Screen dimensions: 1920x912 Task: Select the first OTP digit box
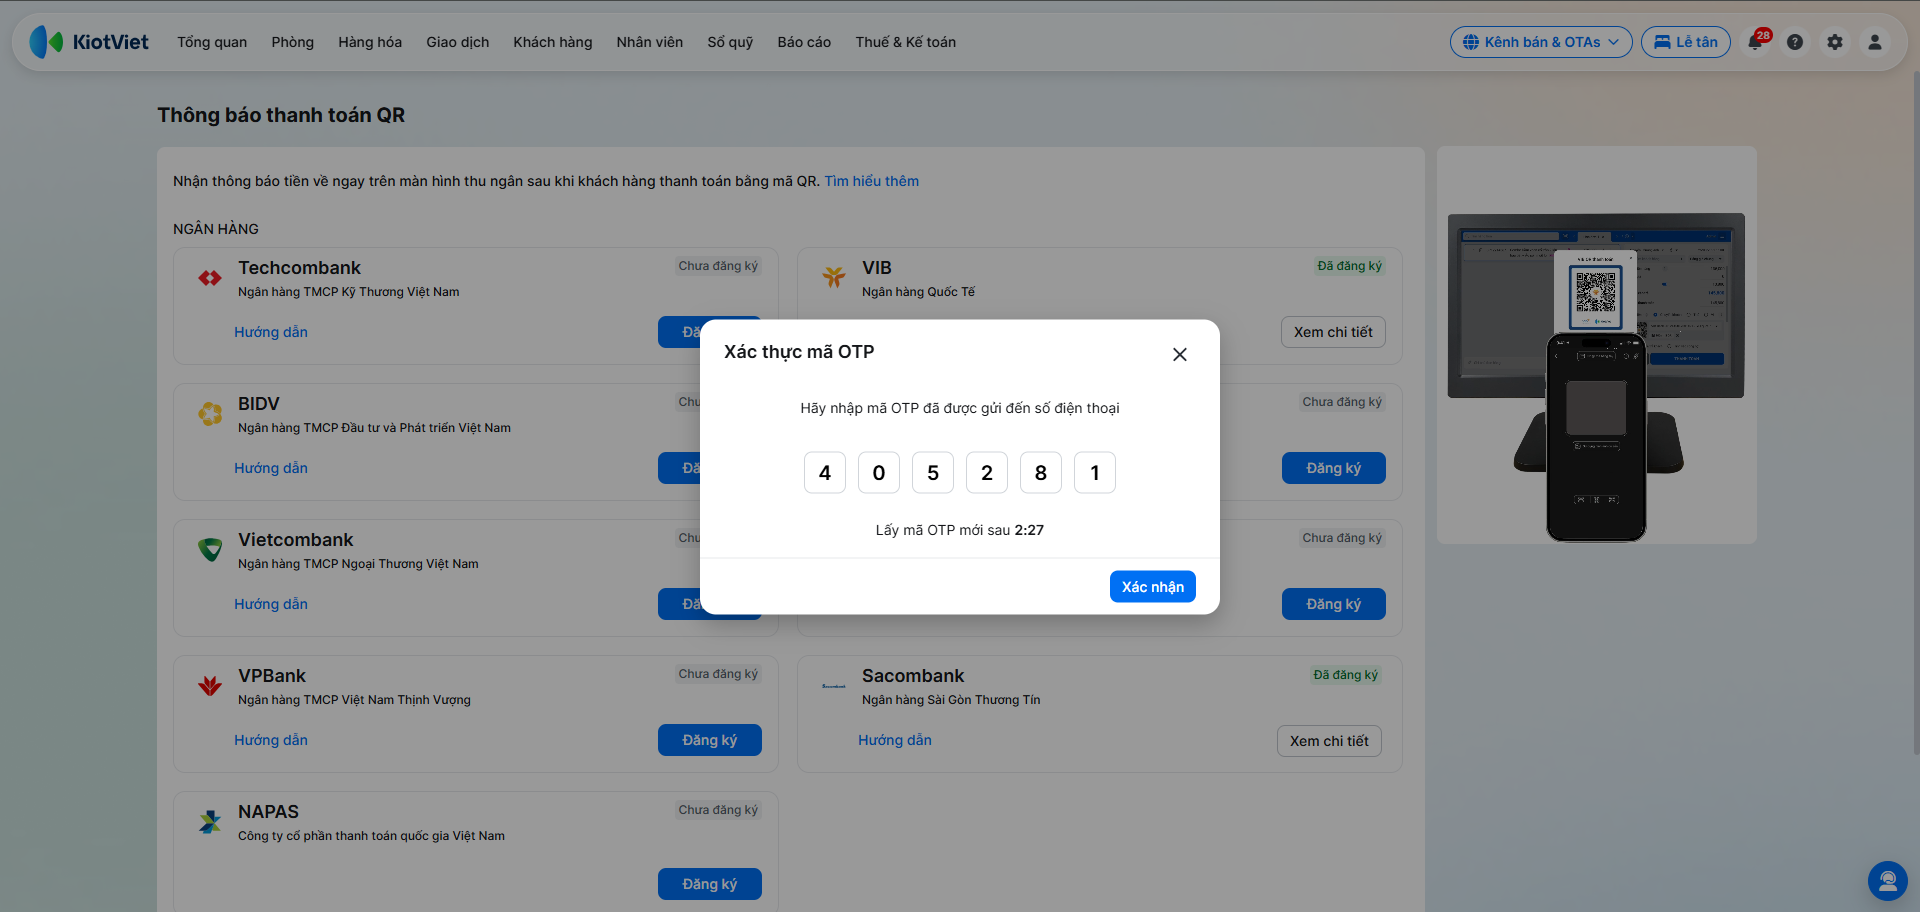pyautogui.click(x=825, y=473)
